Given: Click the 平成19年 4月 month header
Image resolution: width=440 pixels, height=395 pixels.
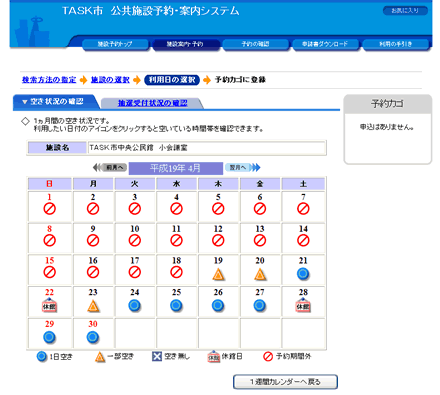Looking at the screenshot, I should (x=176, y=168).
